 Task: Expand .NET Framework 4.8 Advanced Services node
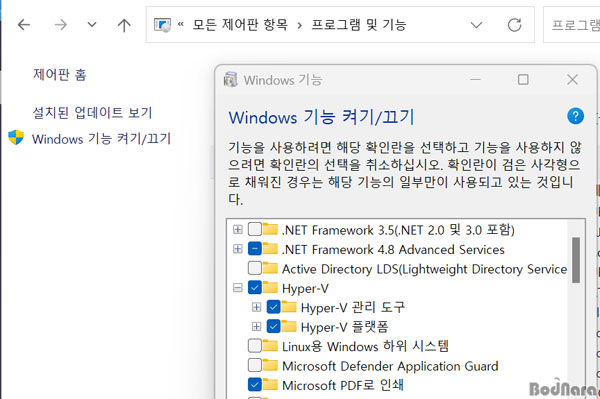238,249
